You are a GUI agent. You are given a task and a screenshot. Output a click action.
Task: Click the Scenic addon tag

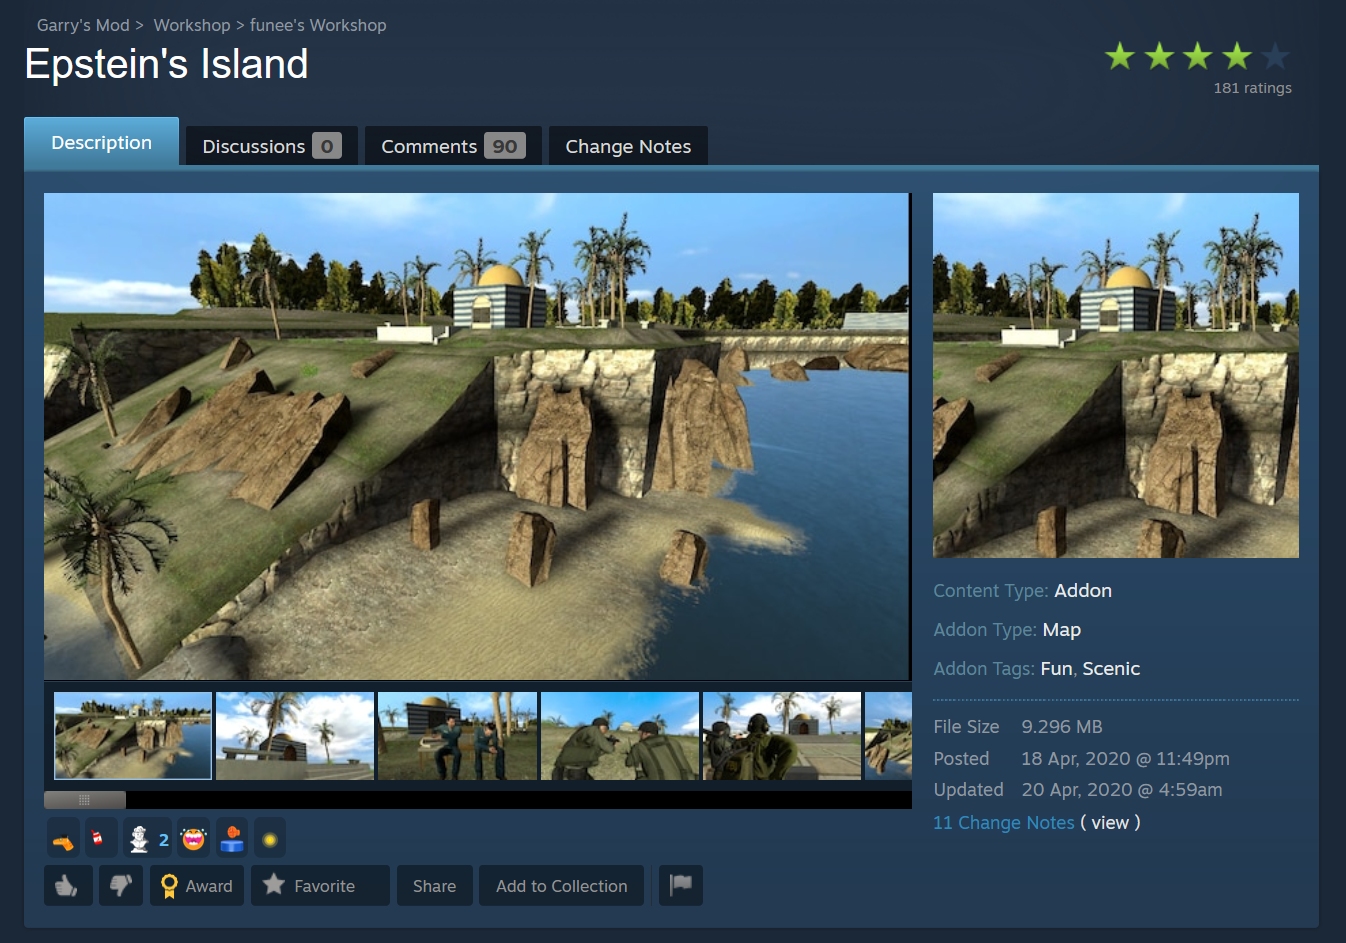click(1111, 668)
